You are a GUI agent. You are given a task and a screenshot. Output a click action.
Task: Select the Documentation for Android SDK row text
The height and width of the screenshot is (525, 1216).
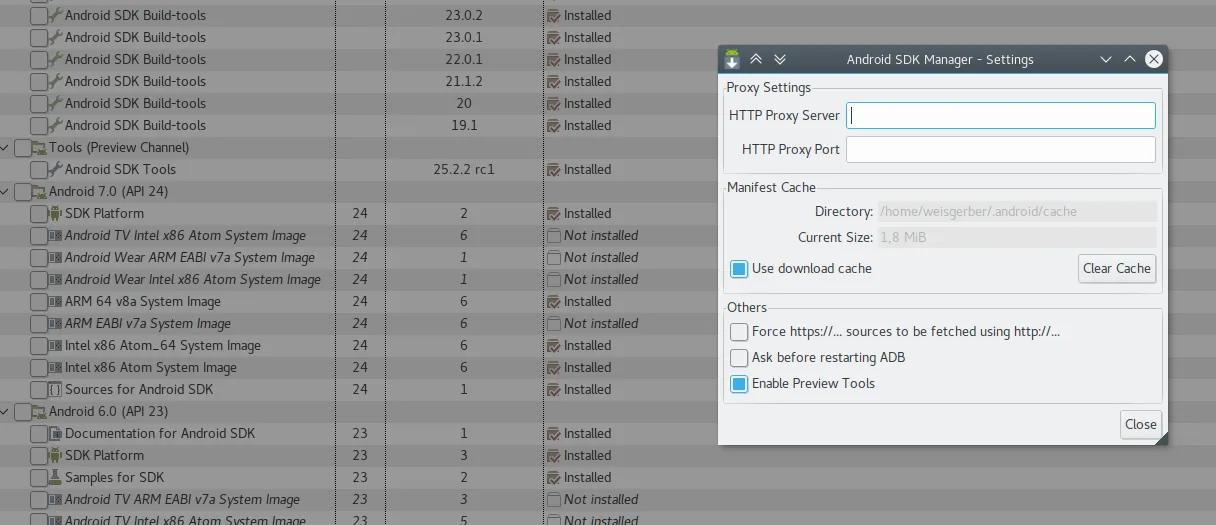click(160, 433)
